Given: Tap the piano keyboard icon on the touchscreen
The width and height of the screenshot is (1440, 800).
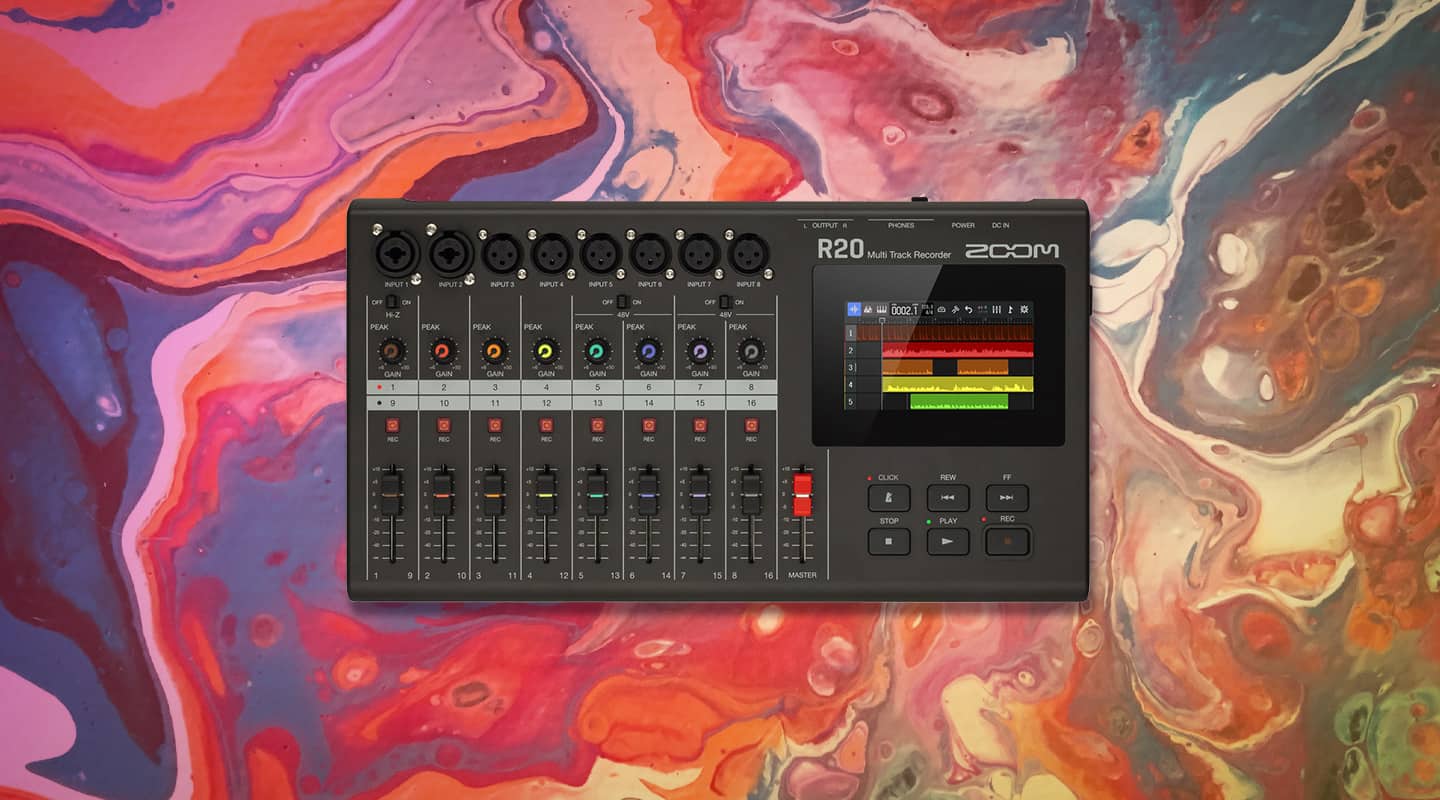Looking at the screenshot, I should pos(881,310).
